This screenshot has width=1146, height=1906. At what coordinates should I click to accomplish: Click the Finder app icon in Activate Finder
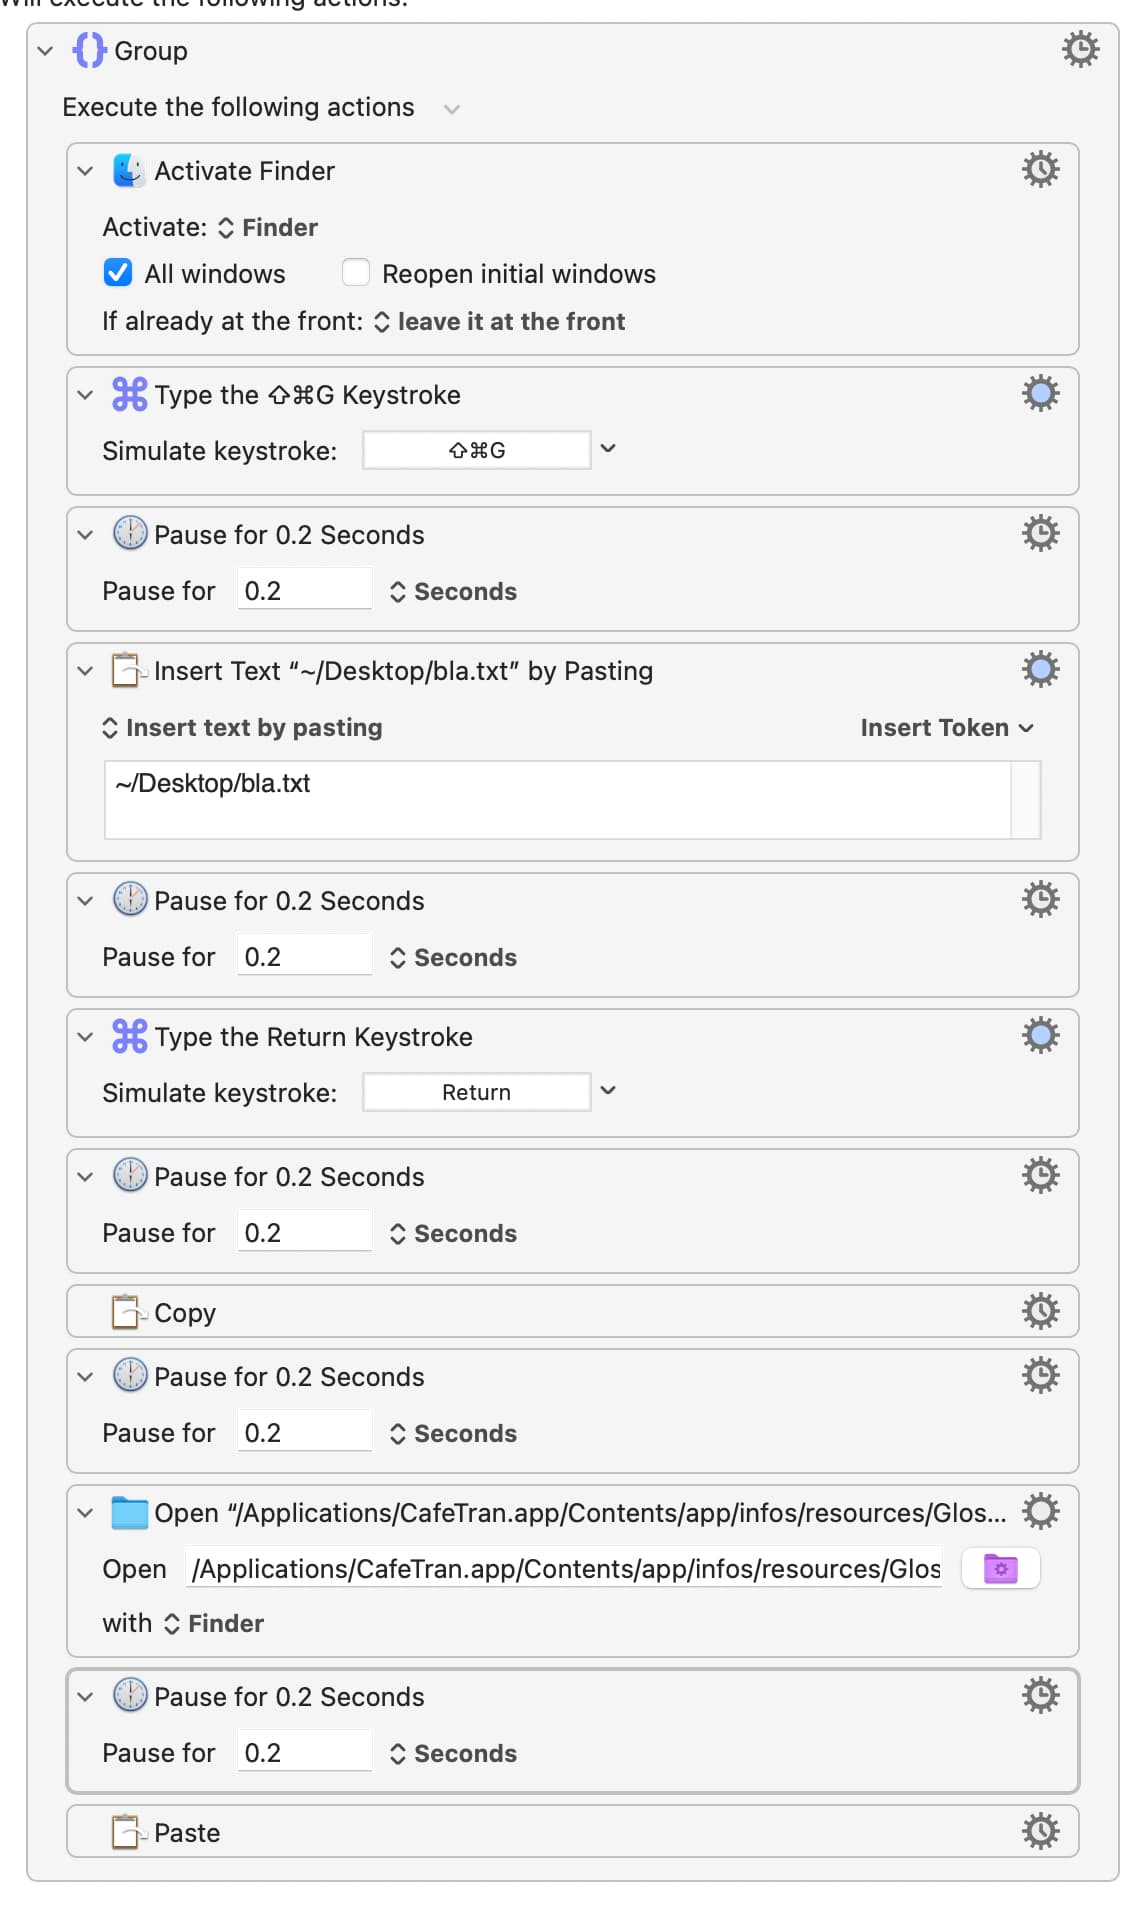[129, 170]
